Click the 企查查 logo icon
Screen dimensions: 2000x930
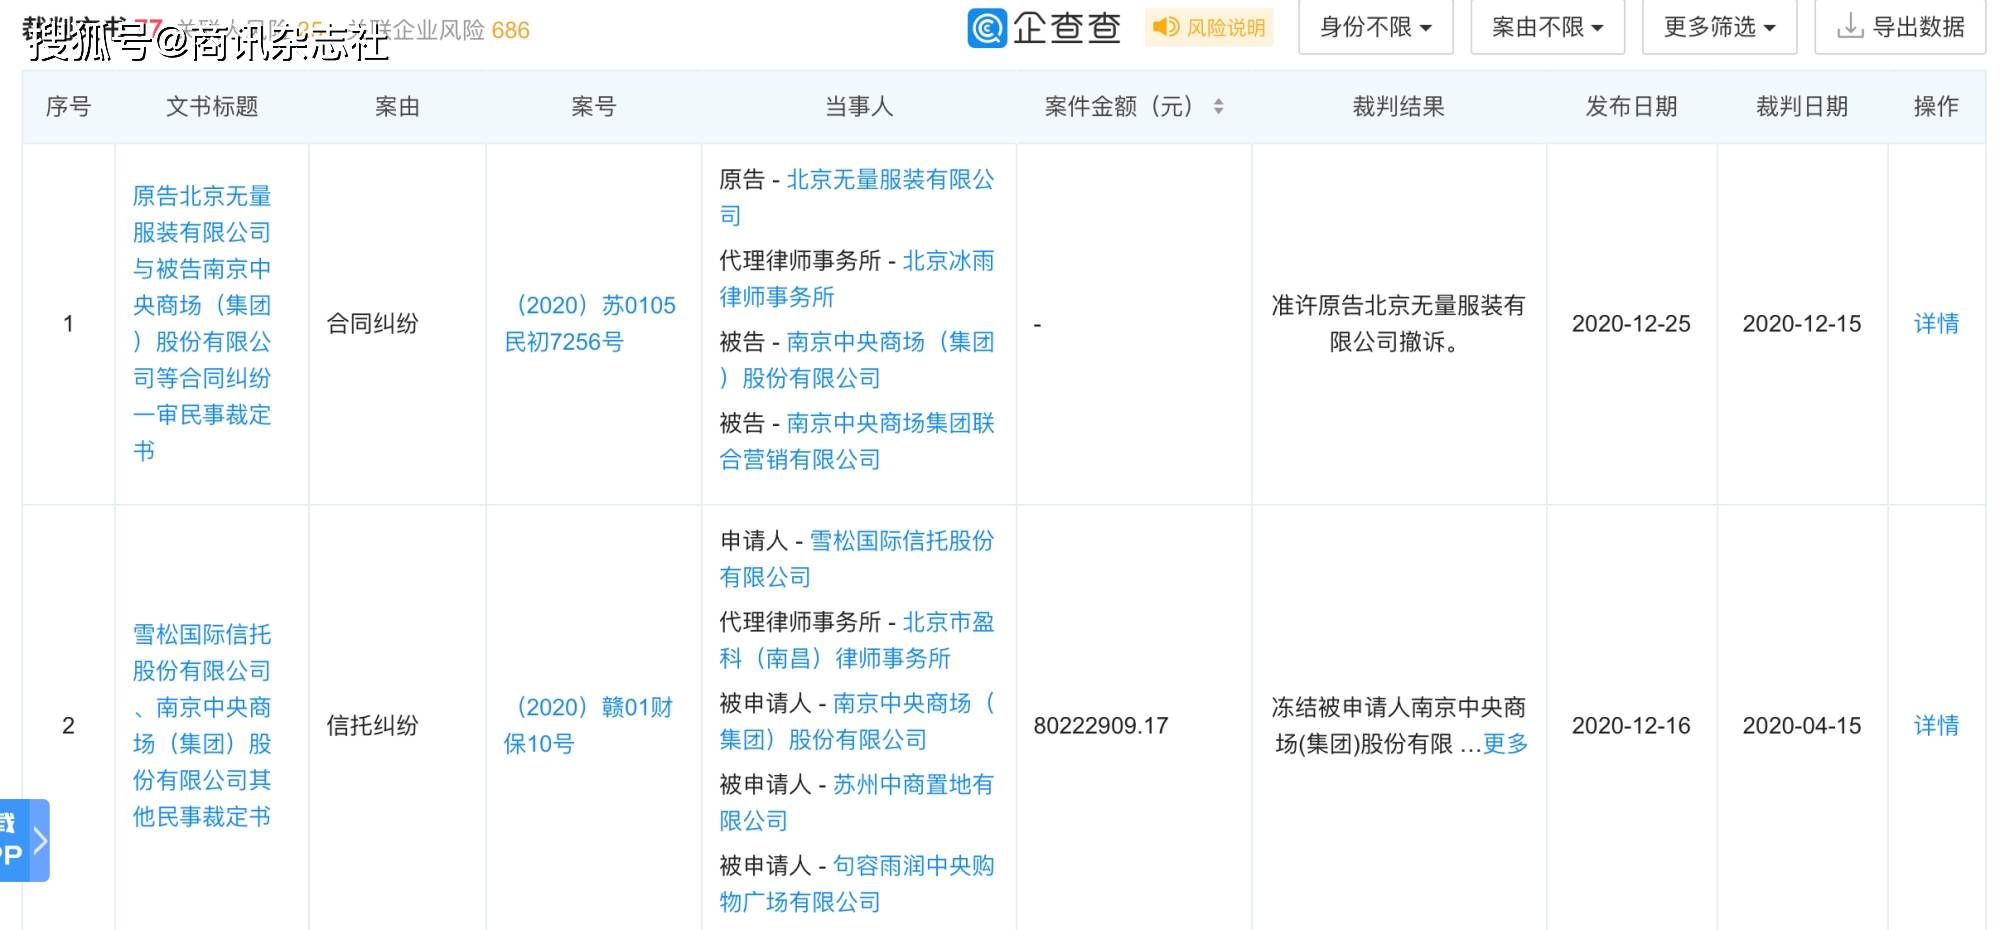[987, 28]
